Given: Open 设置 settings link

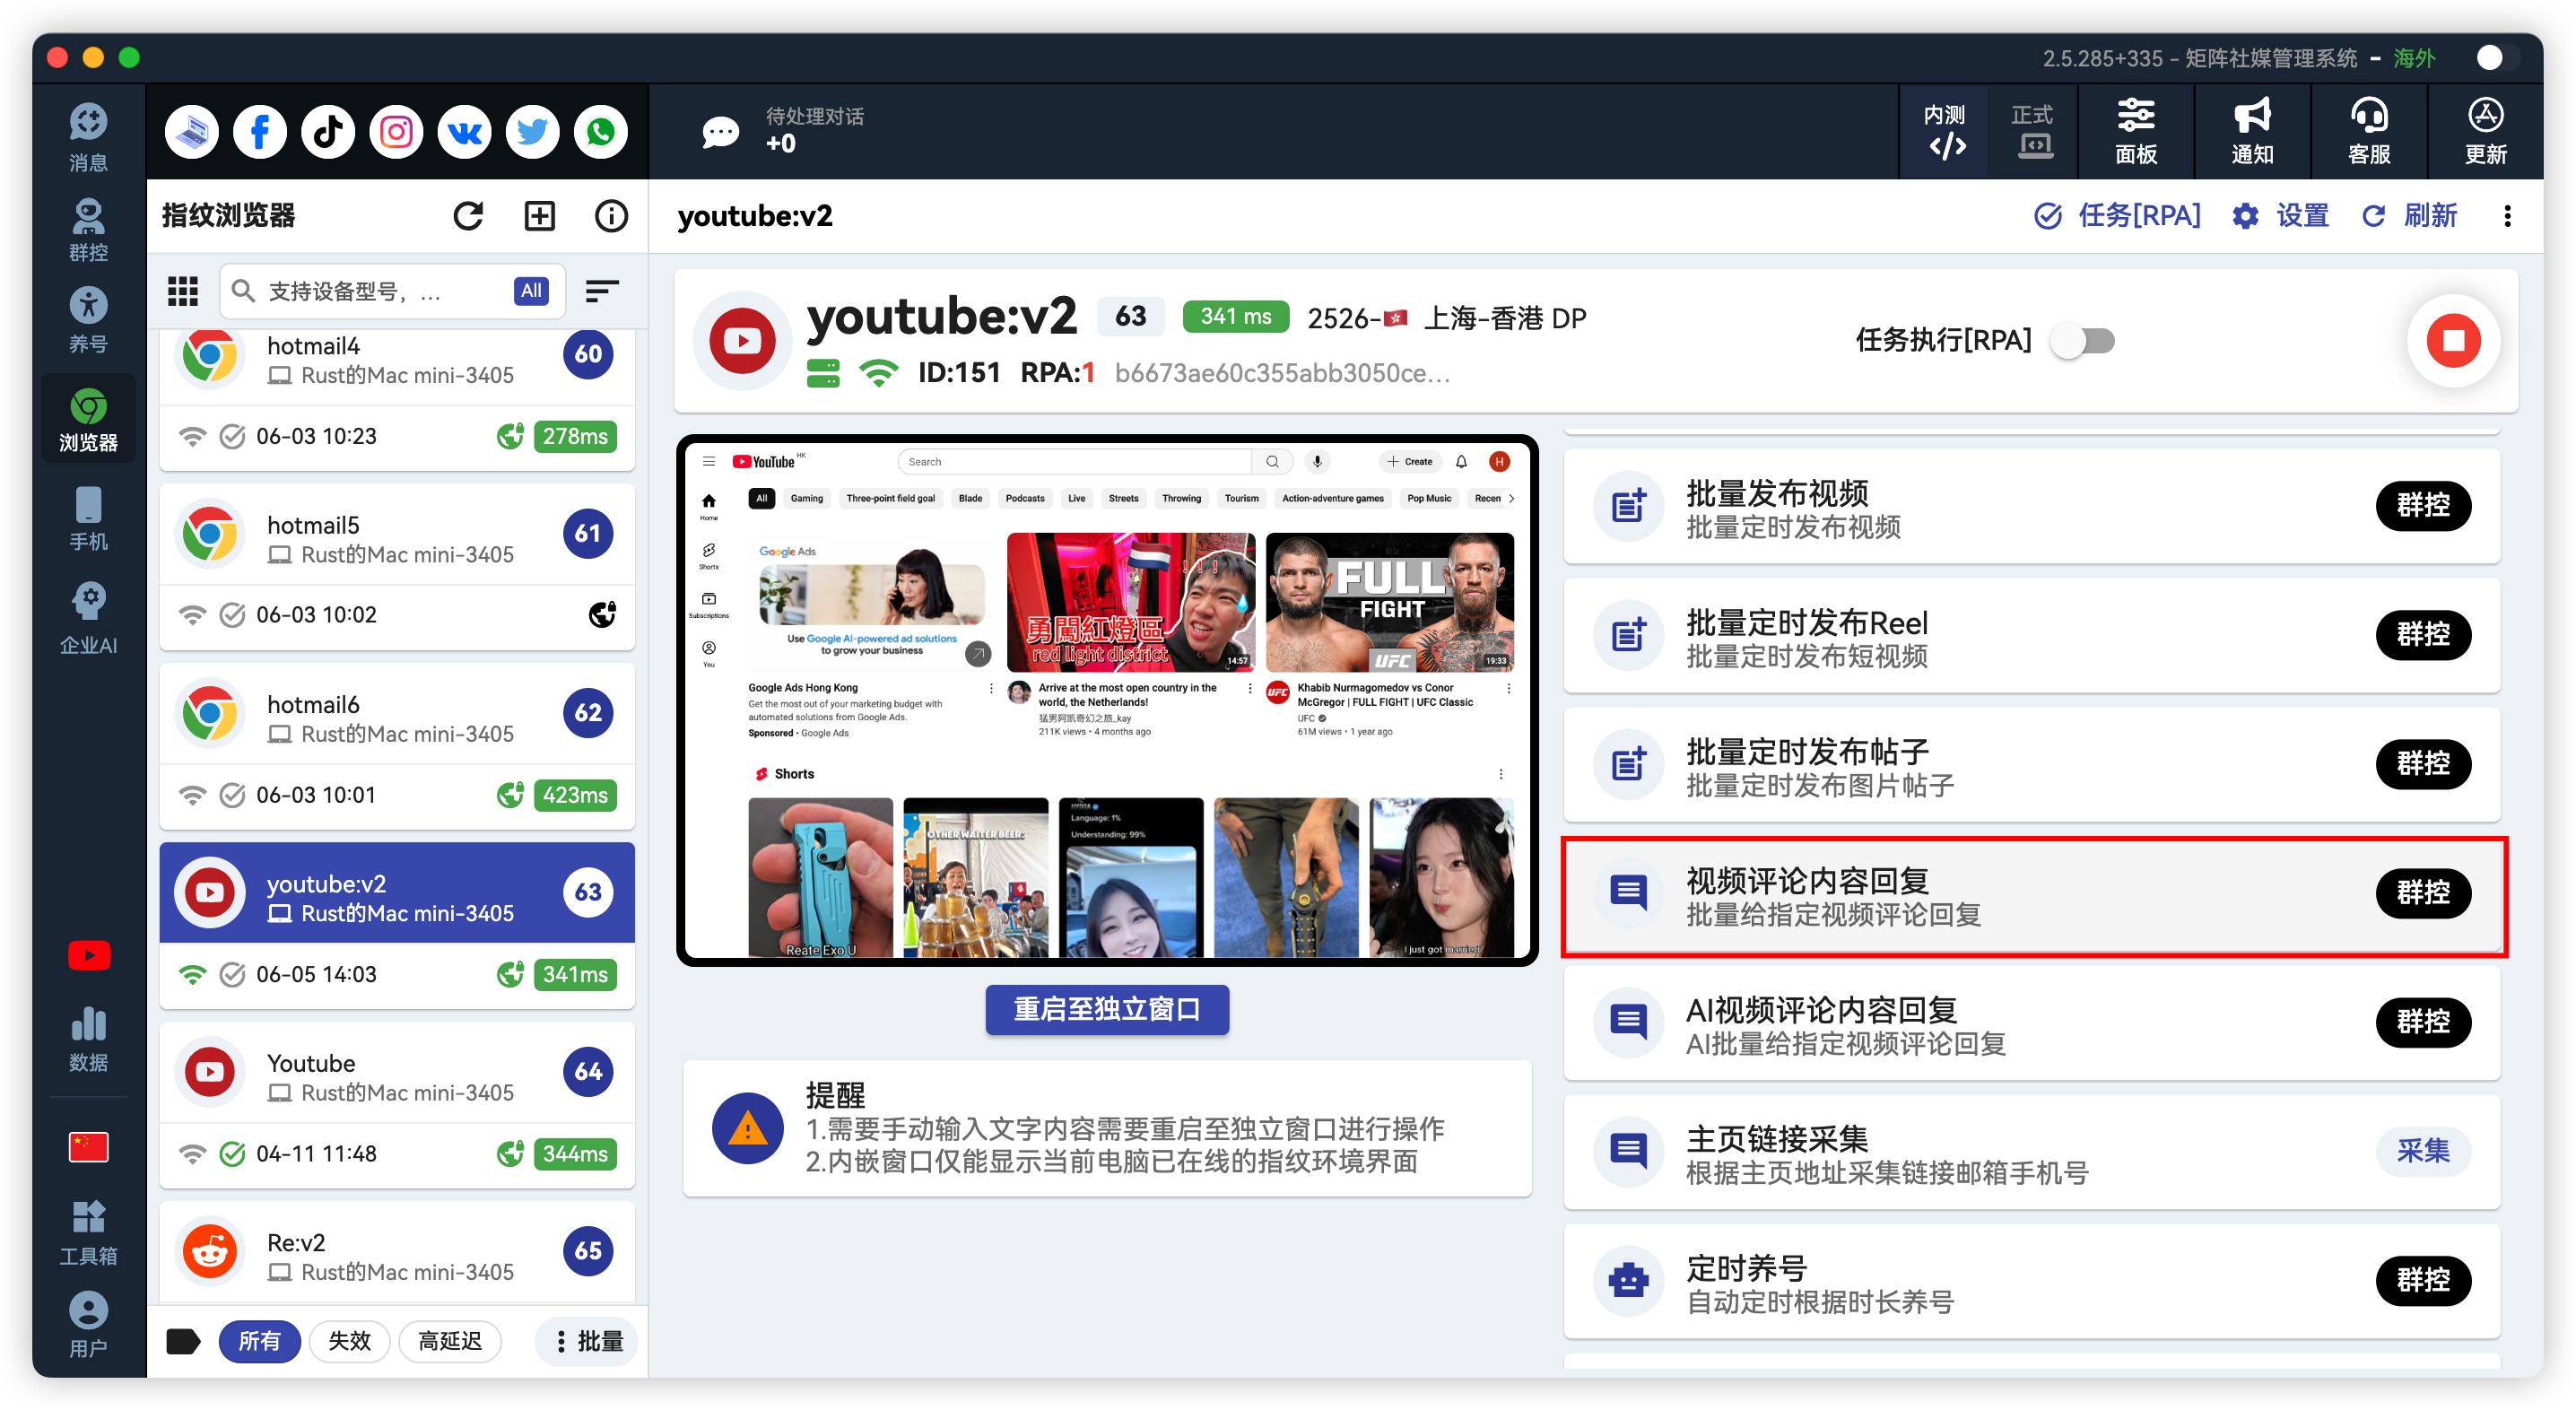Looking at the screenshot, I should 2280,216.
